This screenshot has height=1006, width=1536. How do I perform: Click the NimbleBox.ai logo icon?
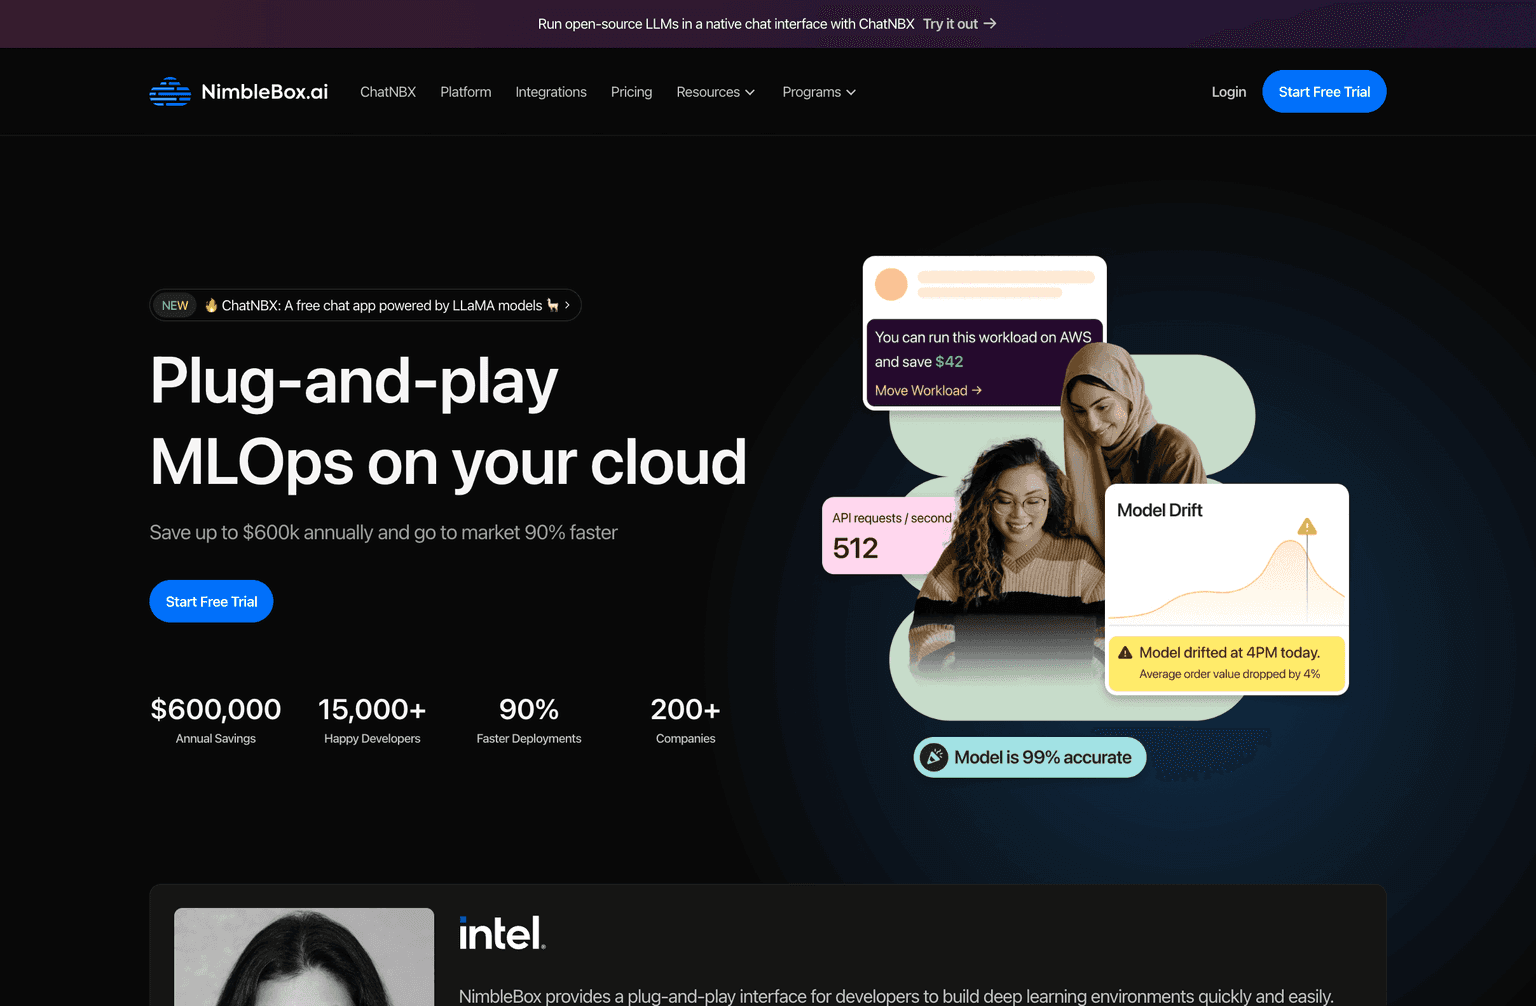point(170,92)
